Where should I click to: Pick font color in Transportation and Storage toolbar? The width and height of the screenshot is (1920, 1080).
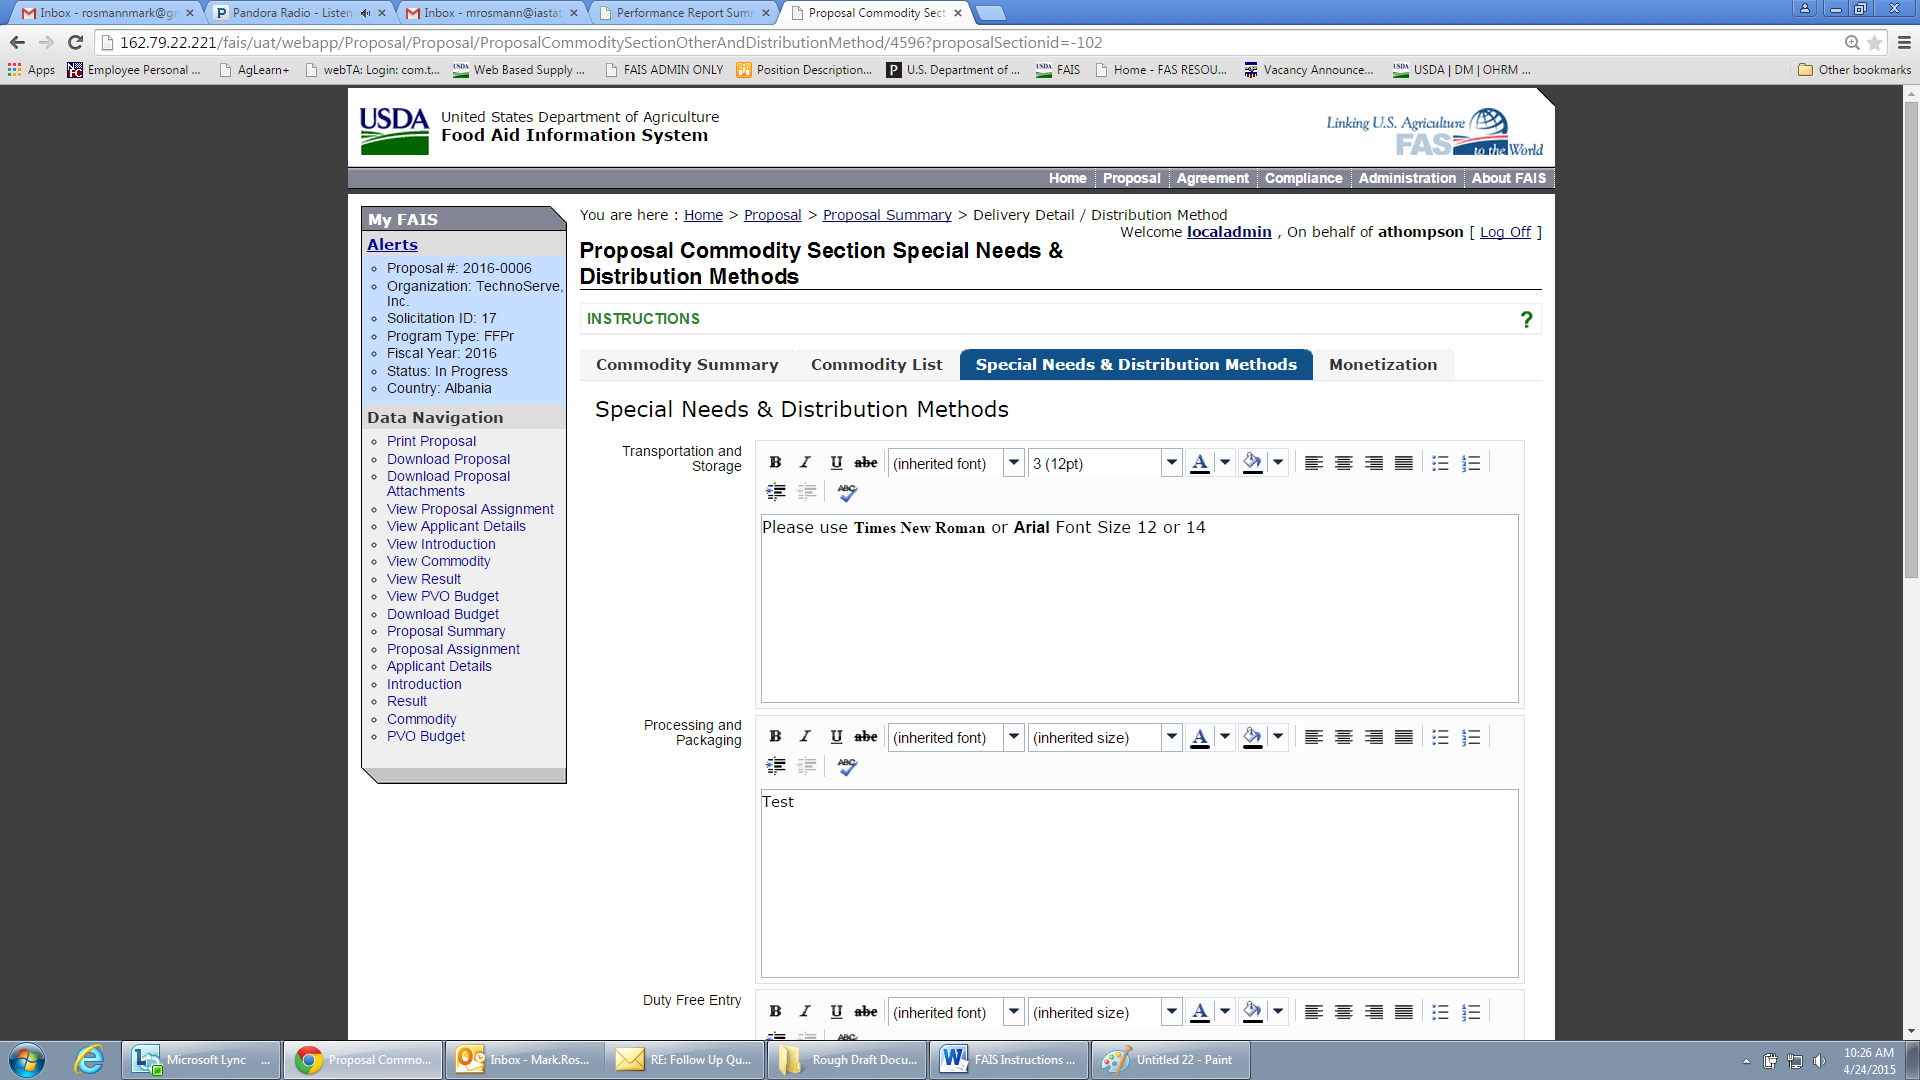pyautogui.click(x=1200, y=463)
